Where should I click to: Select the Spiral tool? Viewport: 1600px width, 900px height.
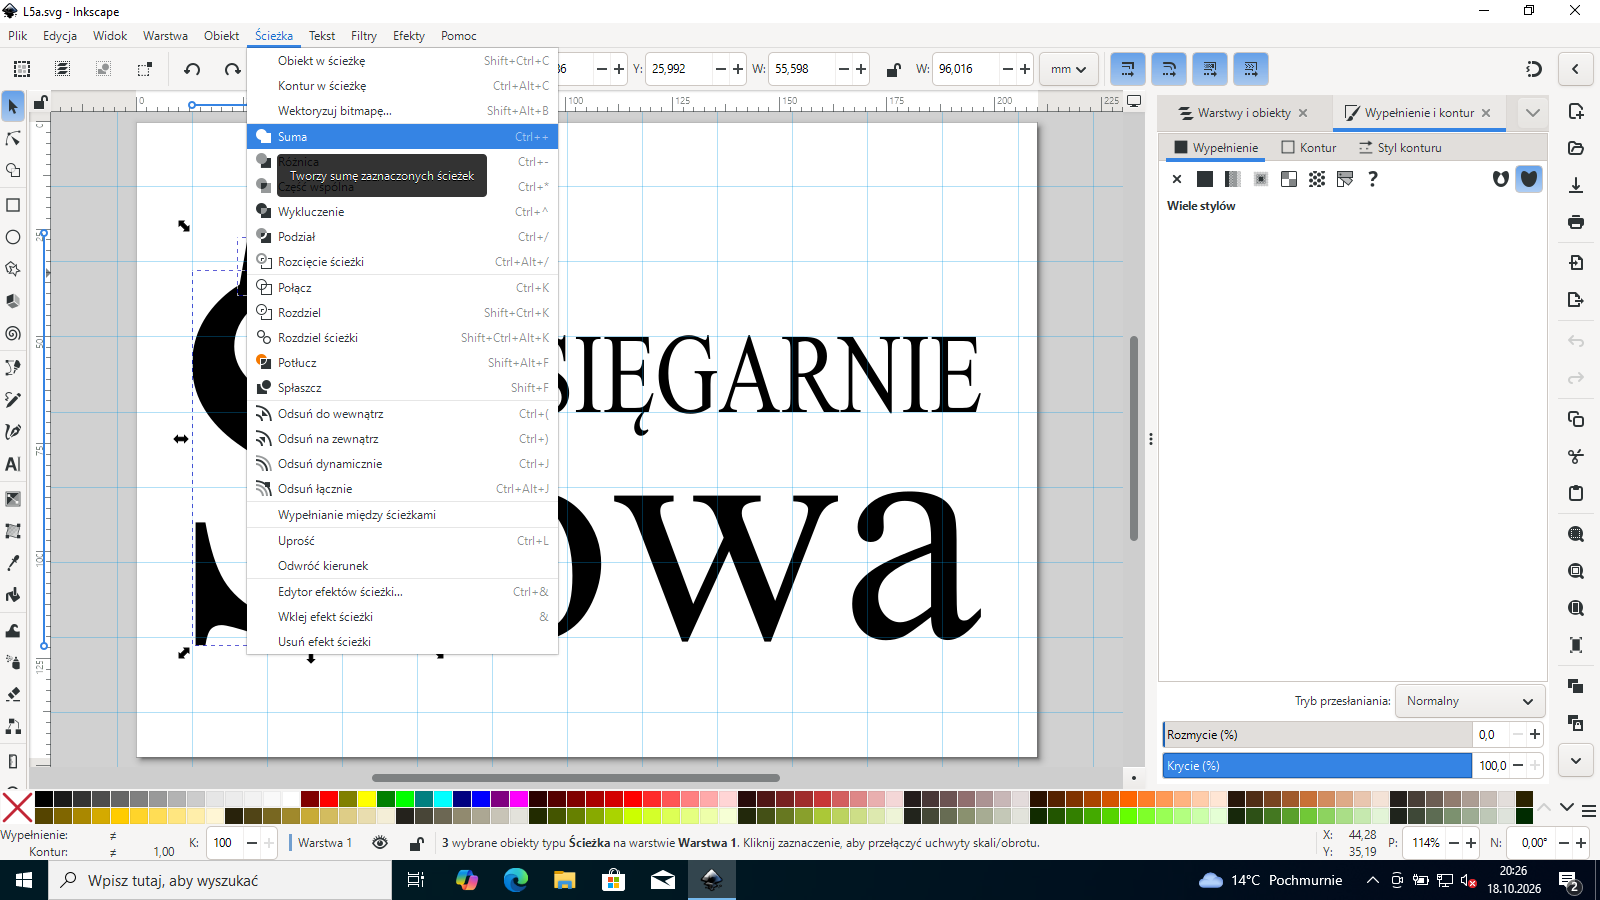coord(13,333)
